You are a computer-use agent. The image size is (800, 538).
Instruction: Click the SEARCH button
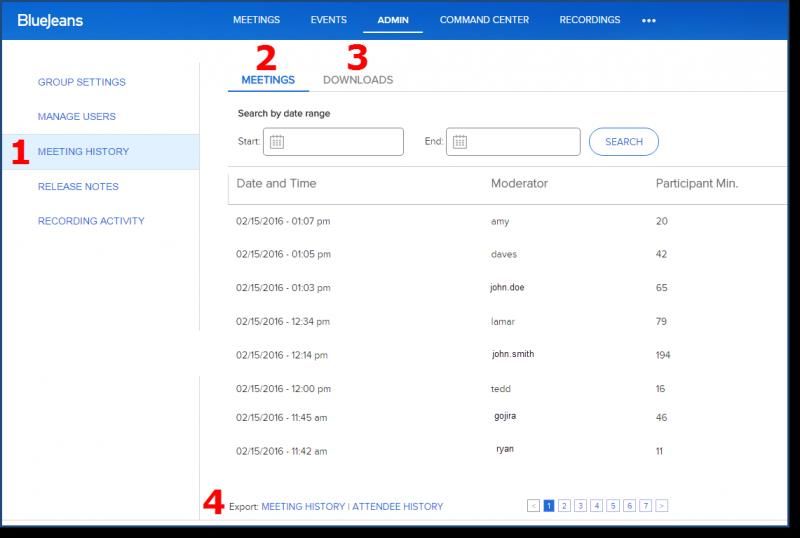point(623,142)
